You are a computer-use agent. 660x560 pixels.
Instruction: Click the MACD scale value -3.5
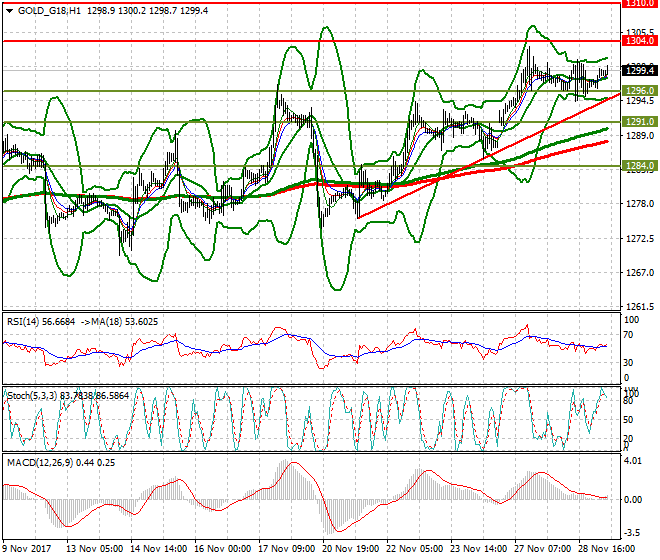633,533
